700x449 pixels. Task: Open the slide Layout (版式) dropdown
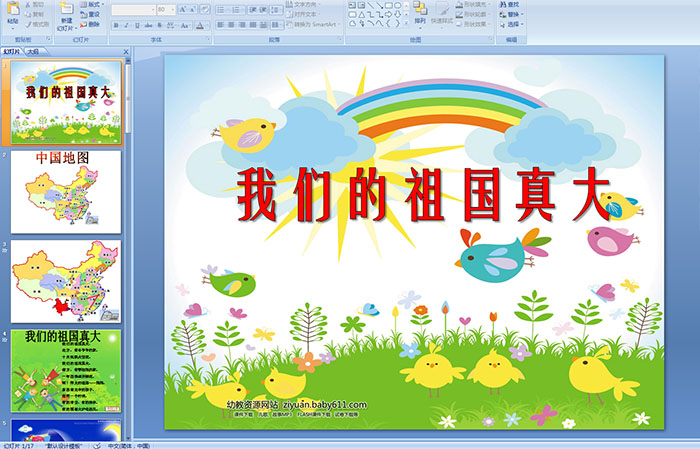(x=92, y=4)
